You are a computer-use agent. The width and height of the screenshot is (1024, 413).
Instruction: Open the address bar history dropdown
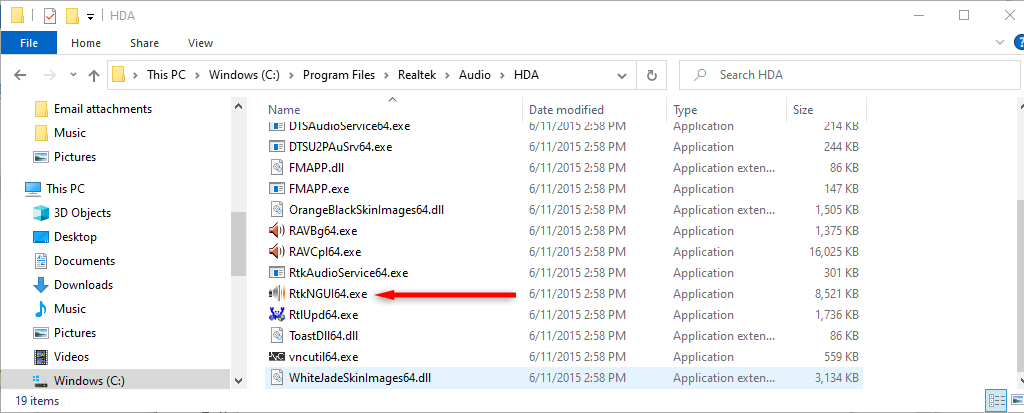coord(622,75)
